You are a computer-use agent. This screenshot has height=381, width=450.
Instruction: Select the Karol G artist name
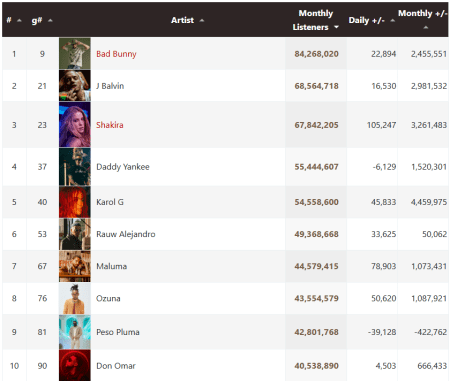(110, 202)
